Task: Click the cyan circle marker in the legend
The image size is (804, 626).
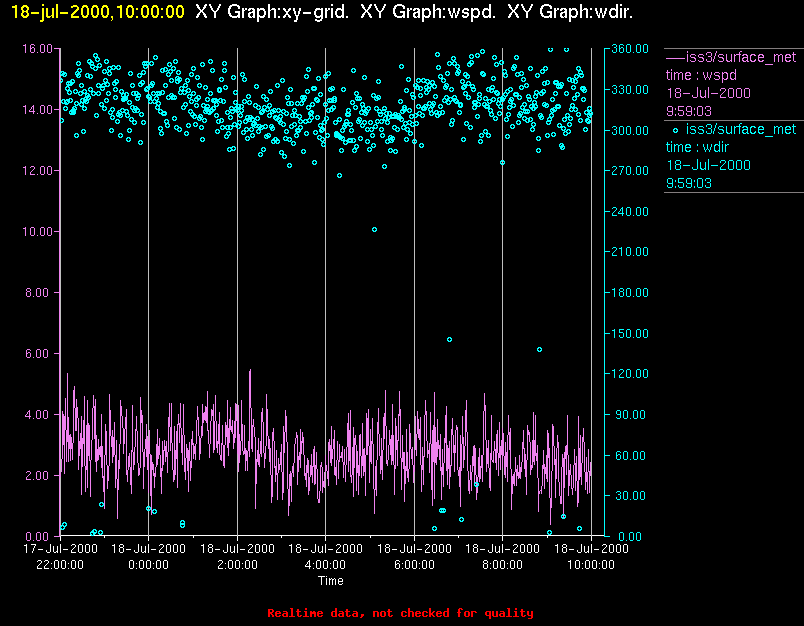Action: point(675,129)
